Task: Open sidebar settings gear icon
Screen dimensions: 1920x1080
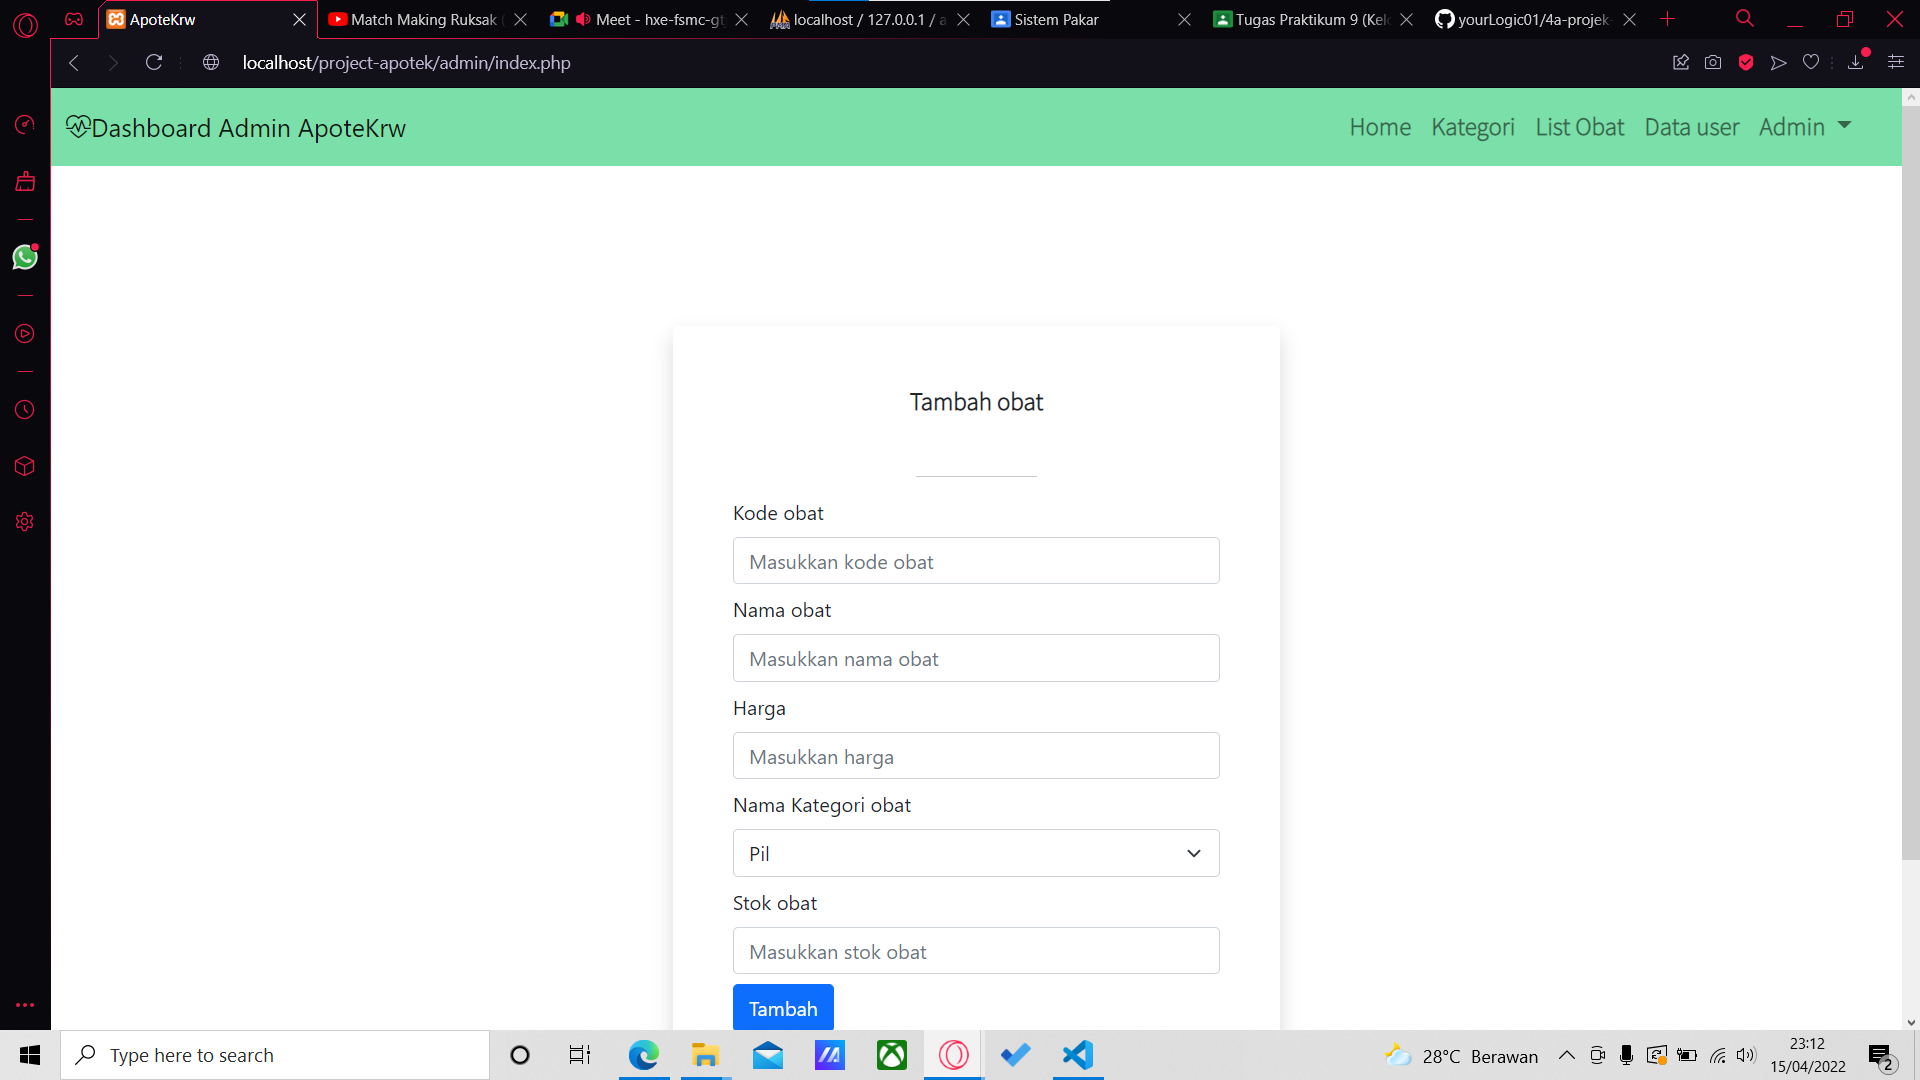Action: tap(24, 521)
